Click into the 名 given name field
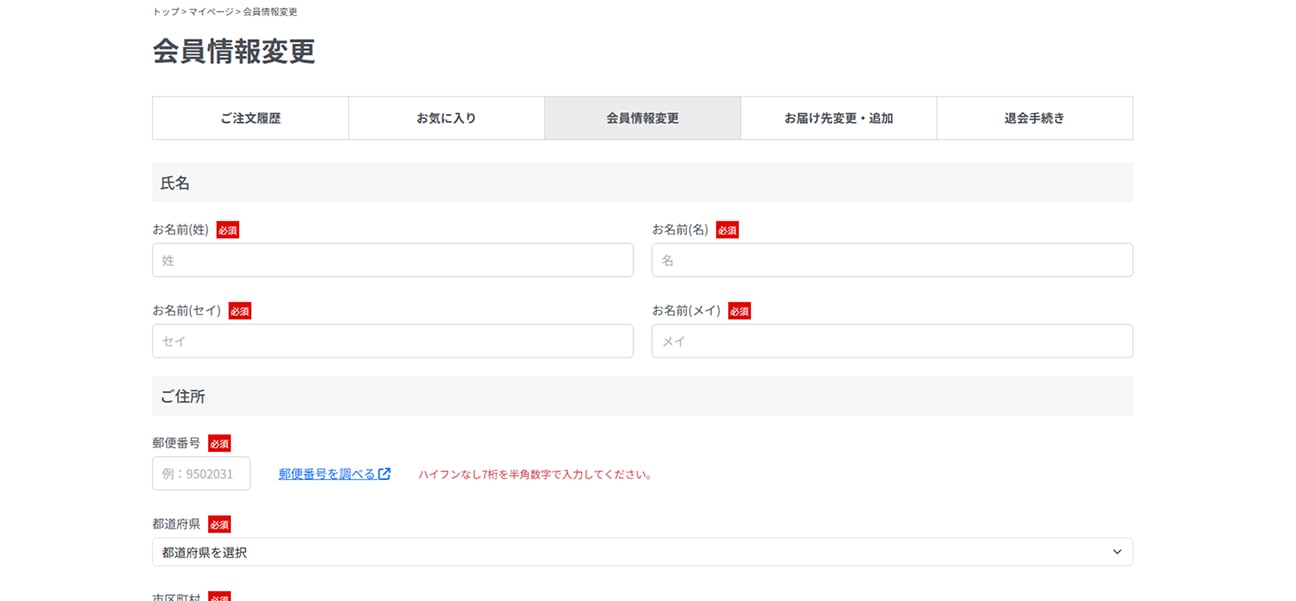Viewport: 1296px width, 601px height. [x=892, y=260]
